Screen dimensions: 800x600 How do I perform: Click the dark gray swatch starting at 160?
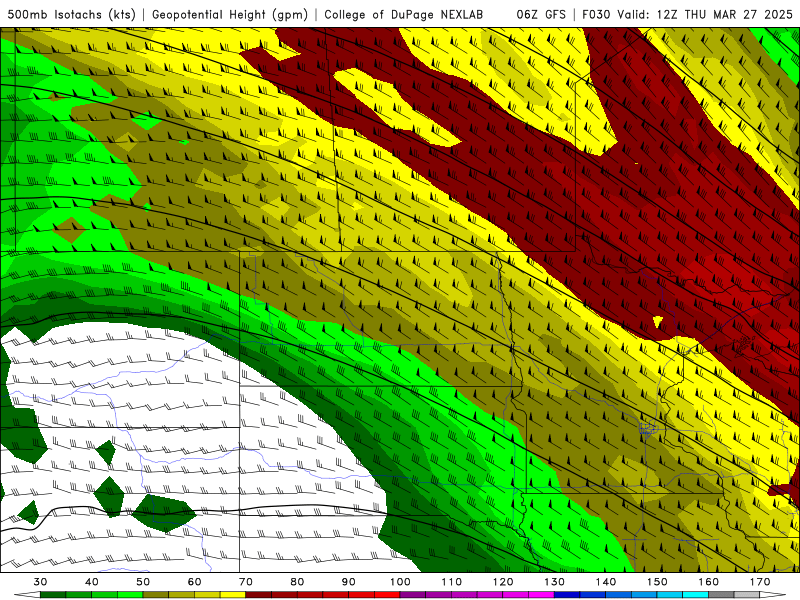point(721,595)
